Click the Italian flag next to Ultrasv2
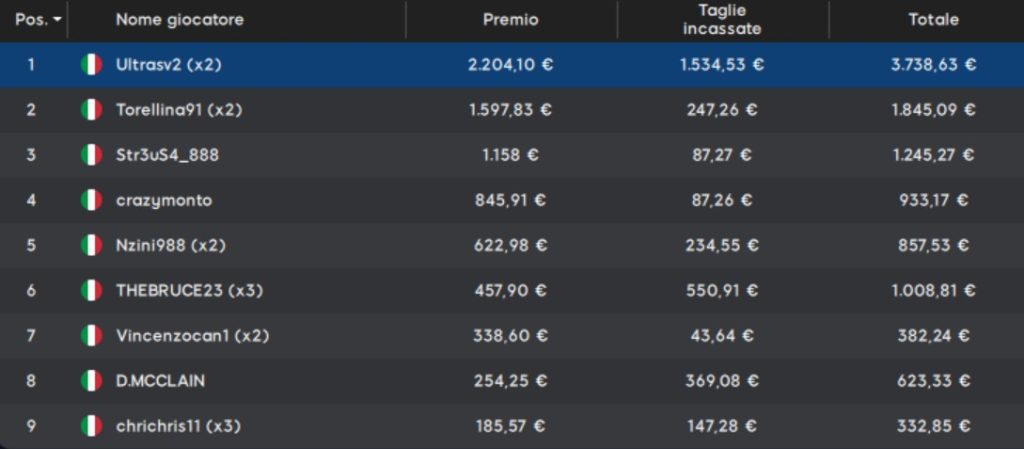The height and width of the screenshot is (449, 1024). pyautogui.click(x=91, y=65)
